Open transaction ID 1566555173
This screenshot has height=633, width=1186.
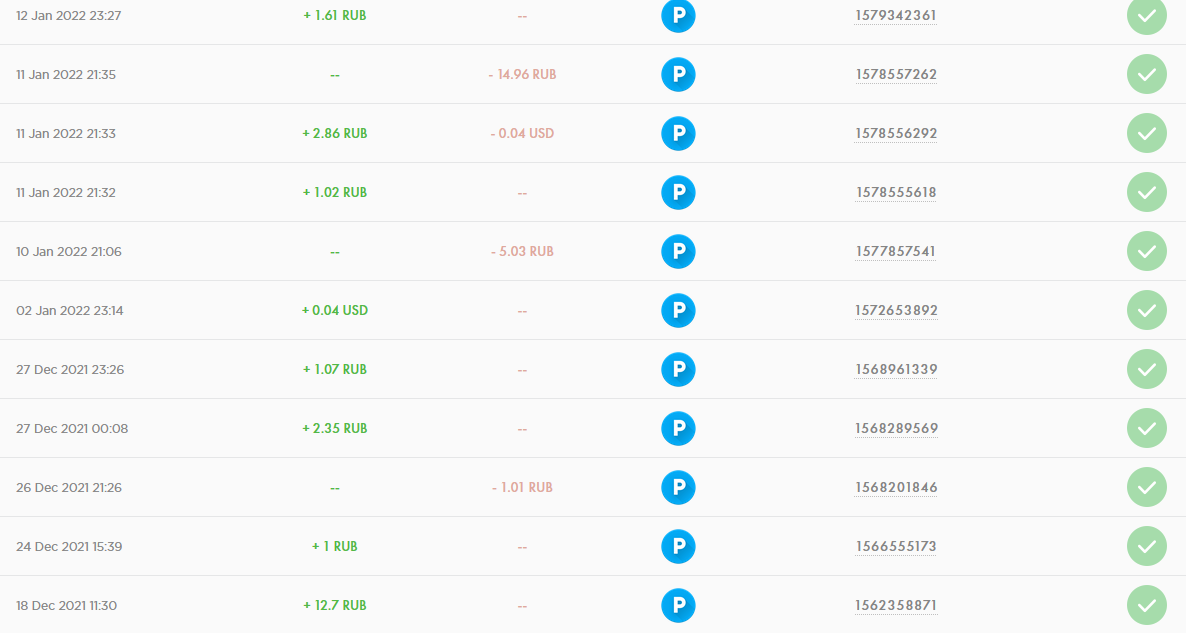pos(896,546)
